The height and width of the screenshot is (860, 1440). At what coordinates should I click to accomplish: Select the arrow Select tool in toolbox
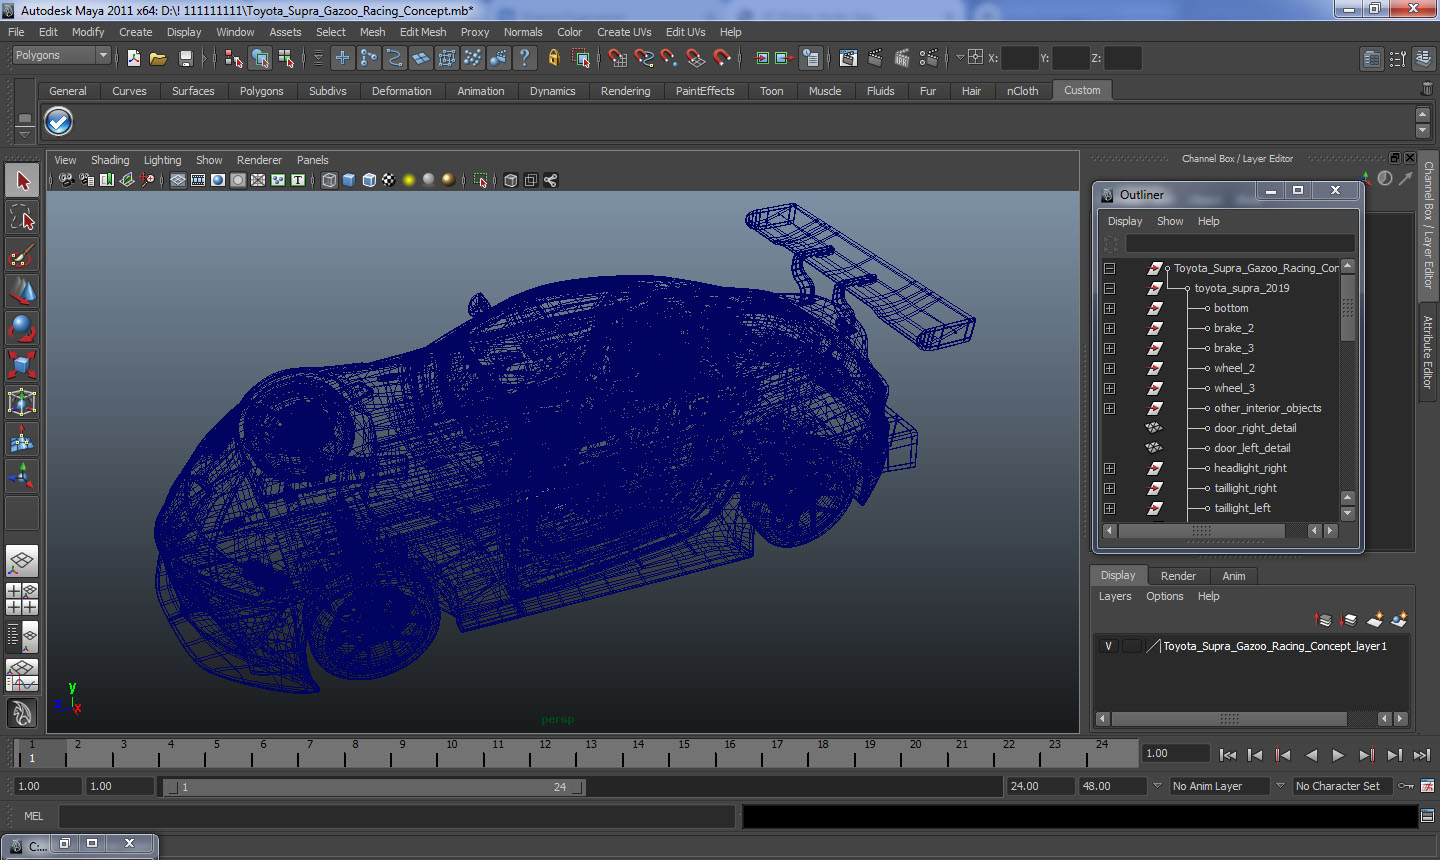[x=22, y=181]
